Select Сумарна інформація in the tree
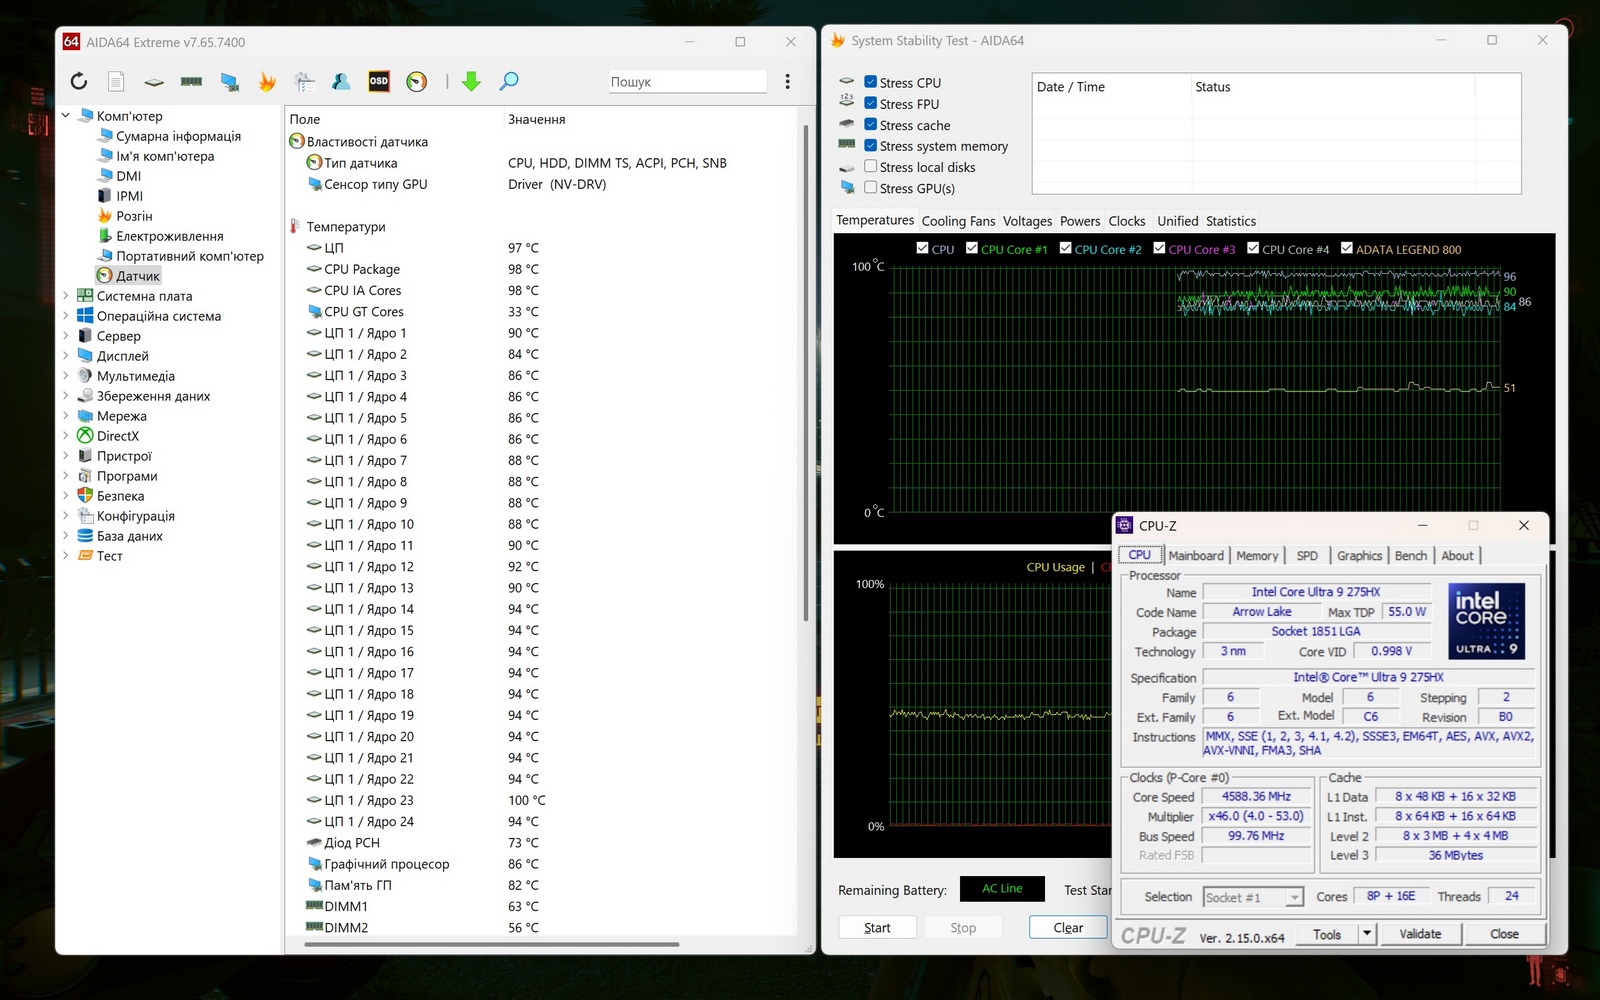1600x1000 pixels. pos(178,136)
